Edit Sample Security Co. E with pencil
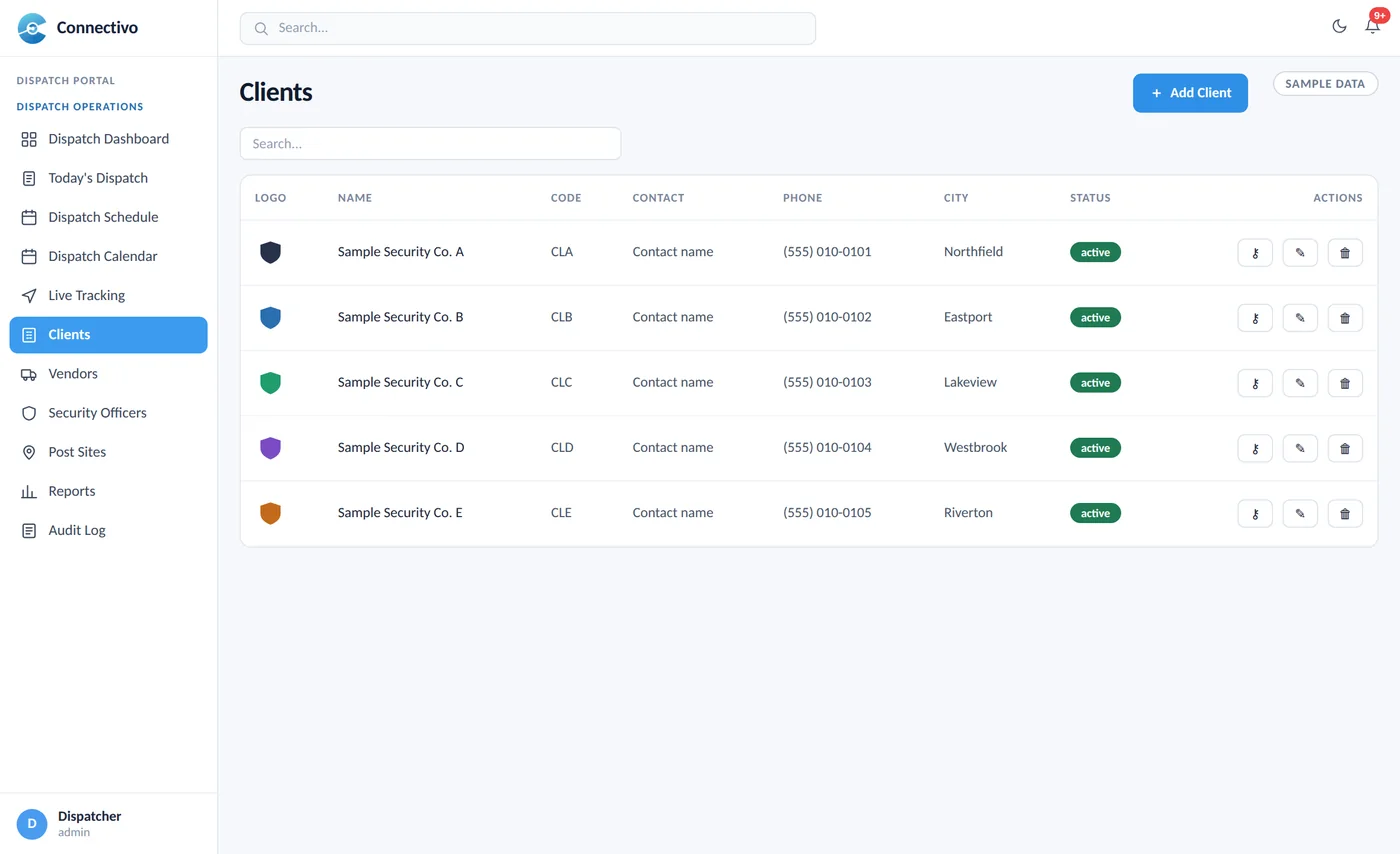Screen dimensions: 1400x854 tap(1300, 514)
